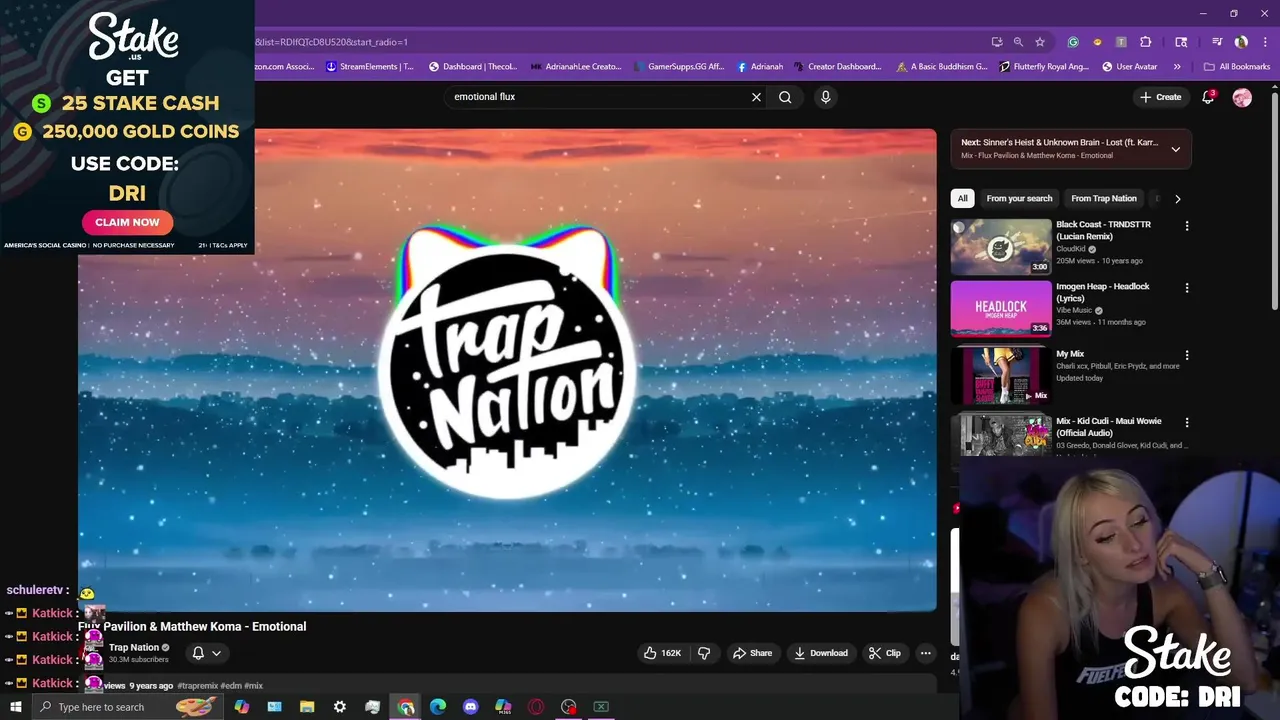Viewport: 1280px width, 720px height.
Task: Bookmark this page with star icon
Action: click(x=1040, y=42)
